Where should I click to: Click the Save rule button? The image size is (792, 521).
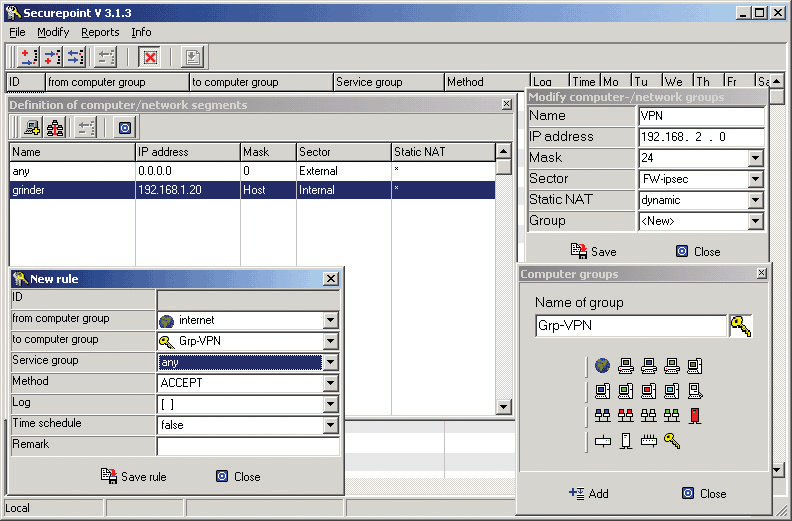[x=133, y=476]
